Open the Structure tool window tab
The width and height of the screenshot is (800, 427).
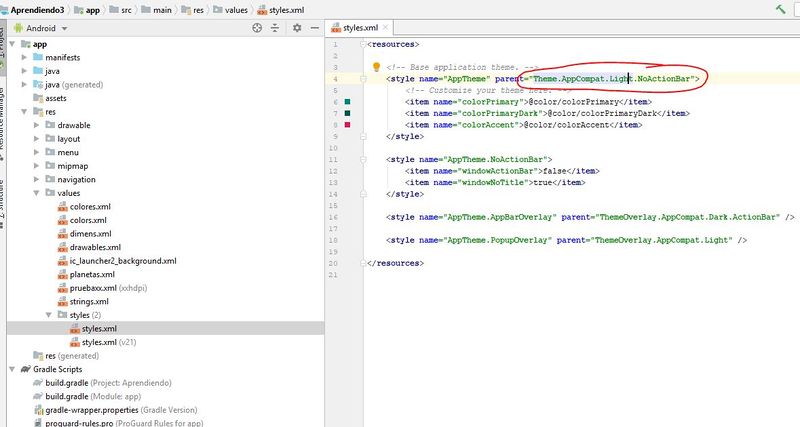click(x=2, y=203)
